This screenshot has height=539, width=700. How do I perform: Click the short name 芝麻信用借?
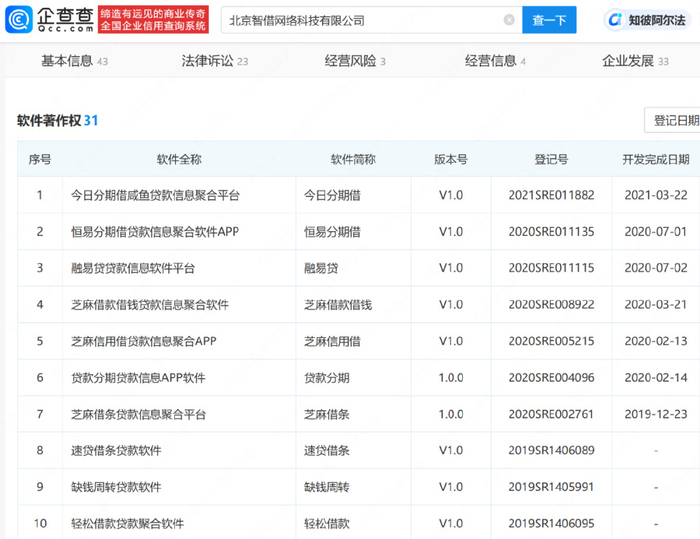[332, 341]
